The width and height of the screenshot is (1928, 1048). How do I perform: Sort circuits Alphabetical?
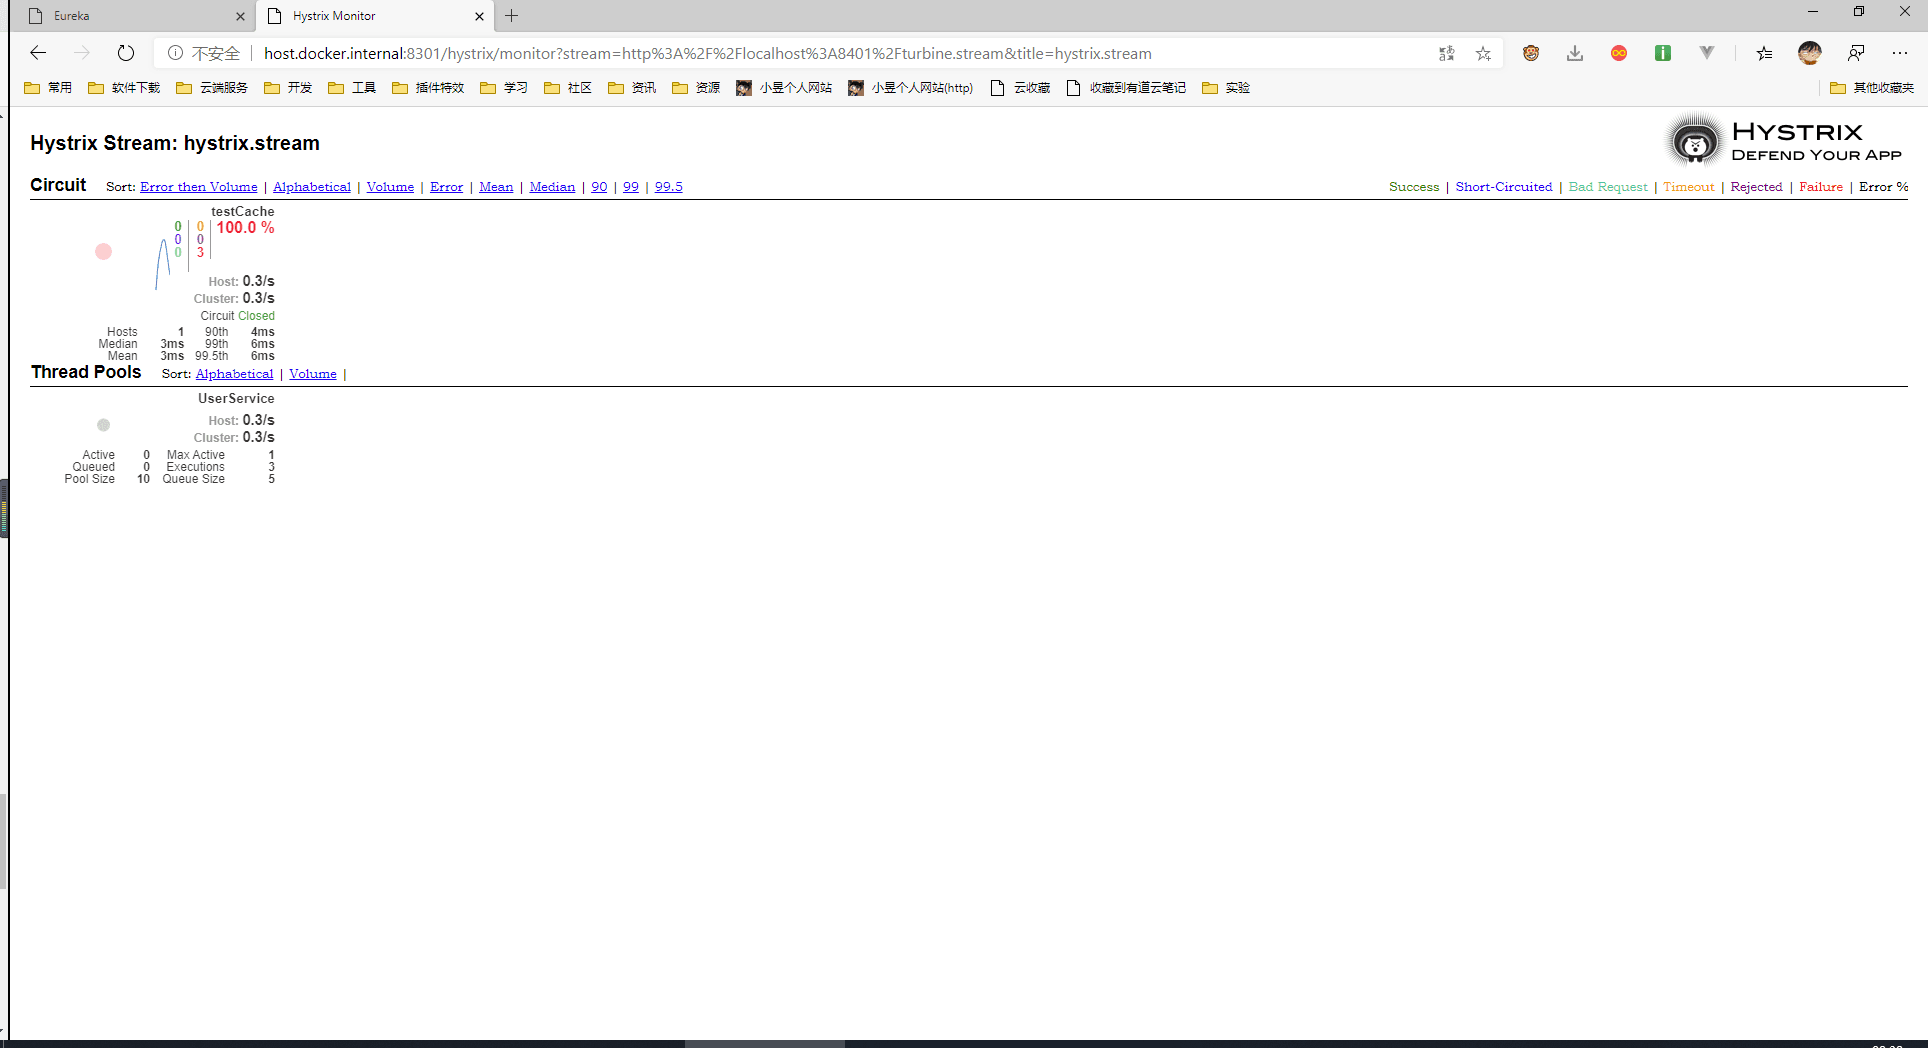click(312, 187)
